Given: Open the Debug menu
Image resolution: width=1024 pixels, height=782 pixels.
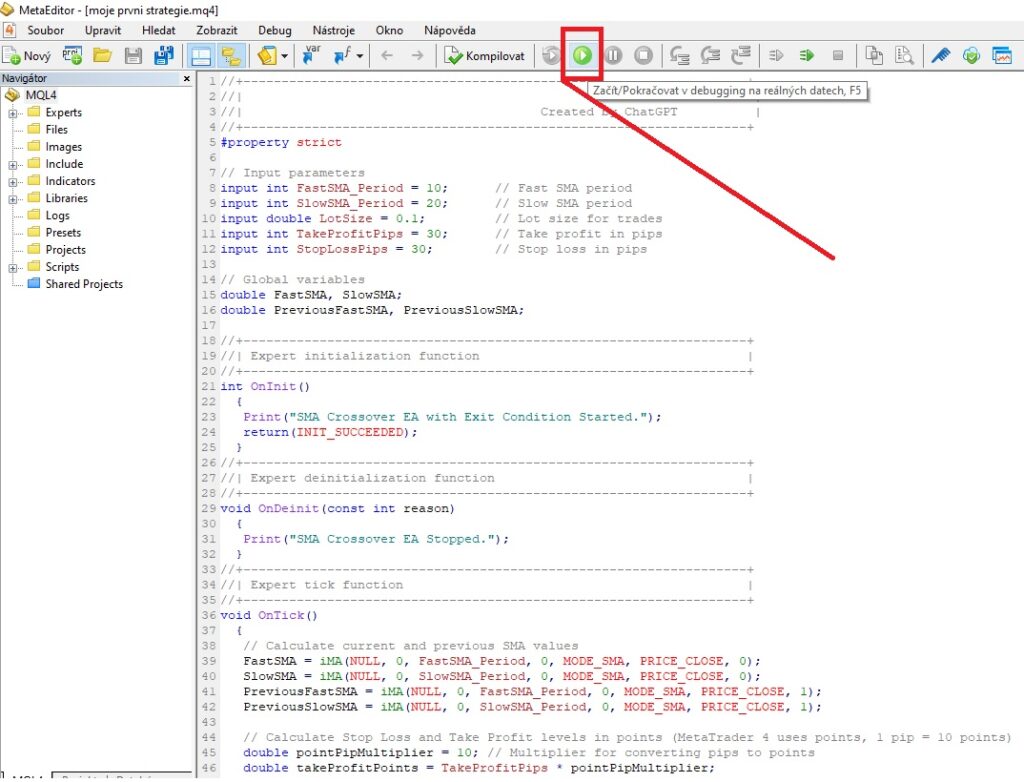Looking at the screenshot, I should click(275, 30).
